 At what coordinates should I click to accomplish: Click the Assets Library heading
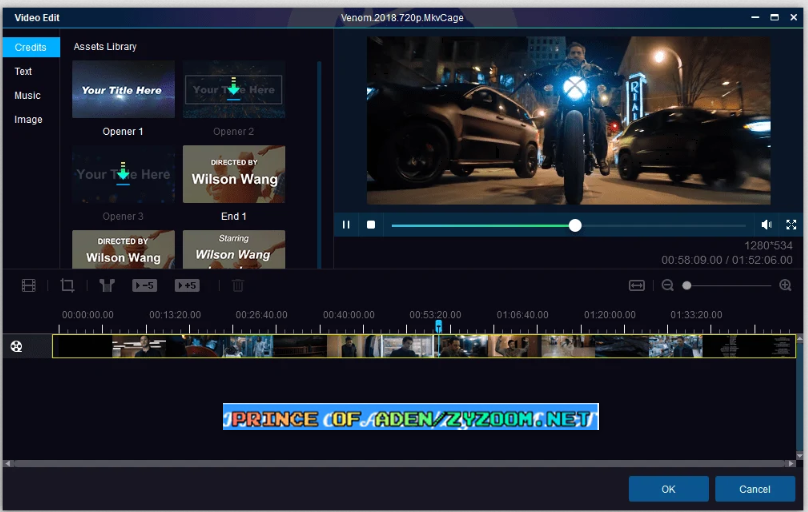(x=105, y=47)
